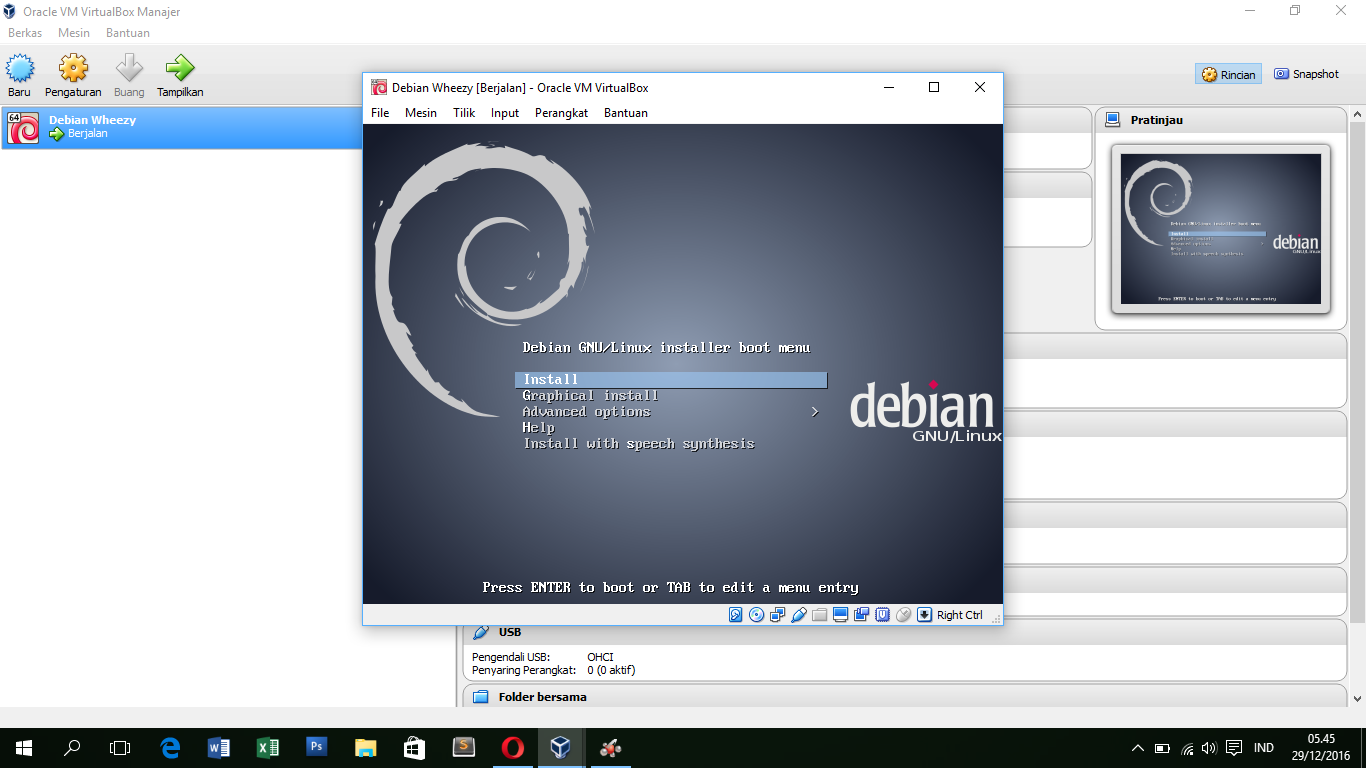The height and width of the screenshot is (768, 1366).
Task: Click the hard disk indicator in VM status bar
Action: click(x=736, y=615)
